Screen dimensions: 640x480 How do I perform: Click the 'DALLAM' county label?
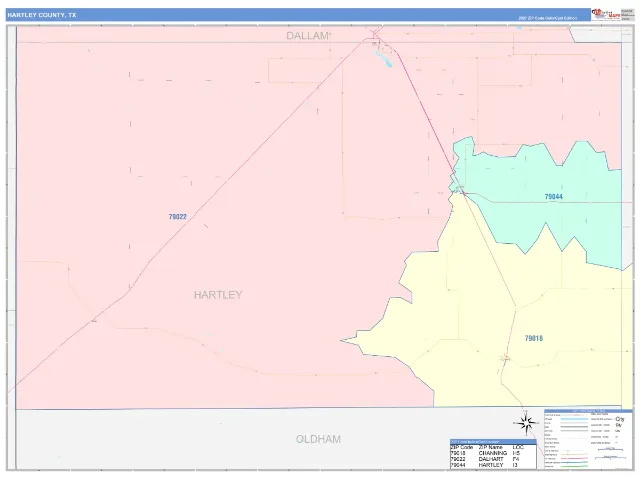(x=308, y=36)
